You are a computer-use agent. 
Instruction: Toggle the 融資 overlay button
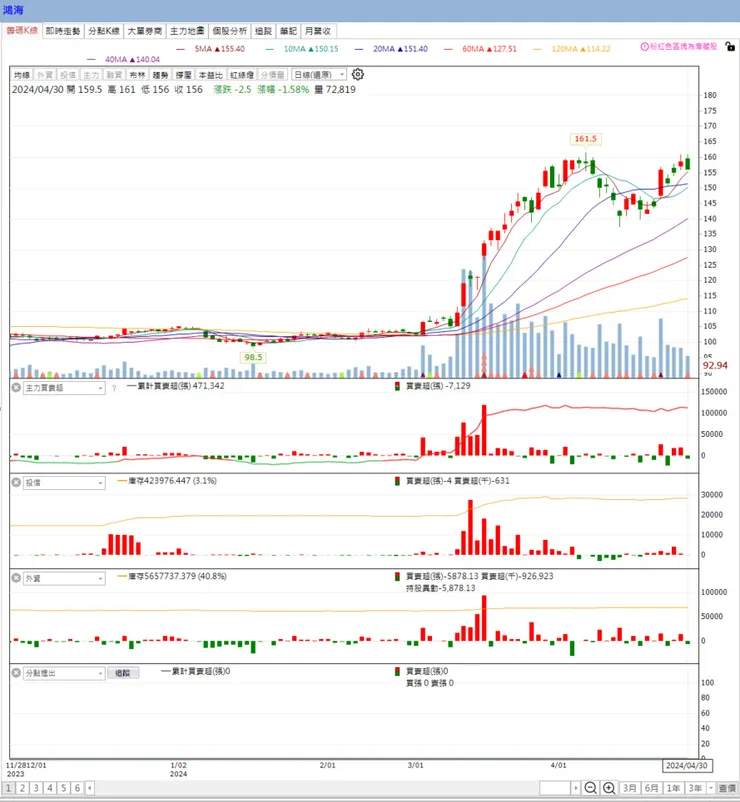114,75
